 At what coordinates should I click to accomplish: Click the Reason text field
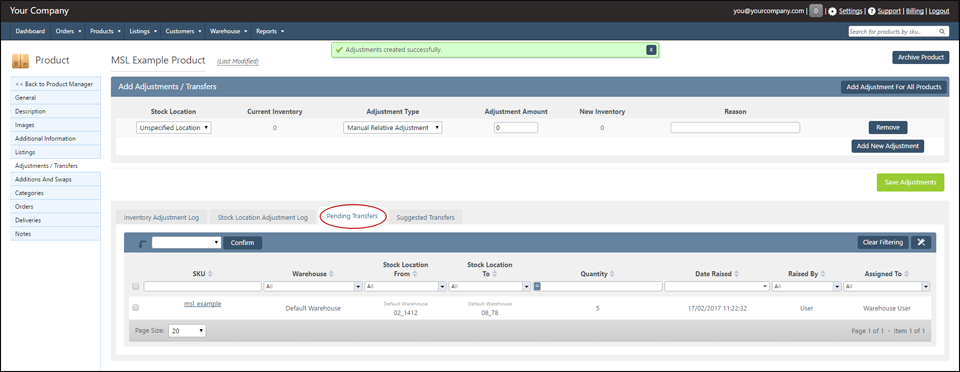[735, 128]
